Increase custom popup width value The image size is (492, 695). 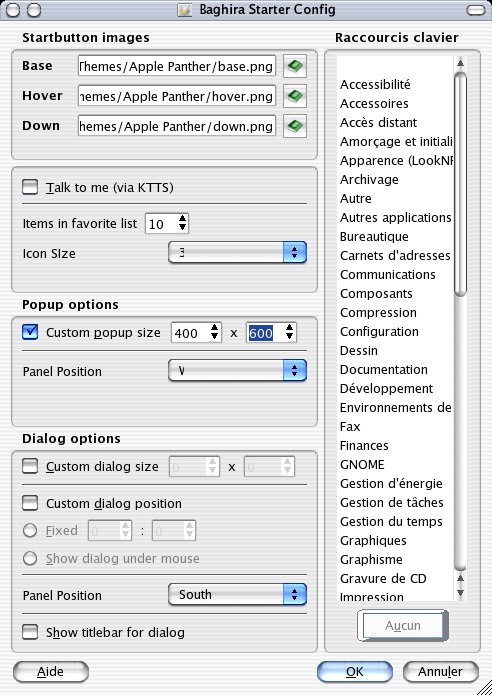(214, 328)
